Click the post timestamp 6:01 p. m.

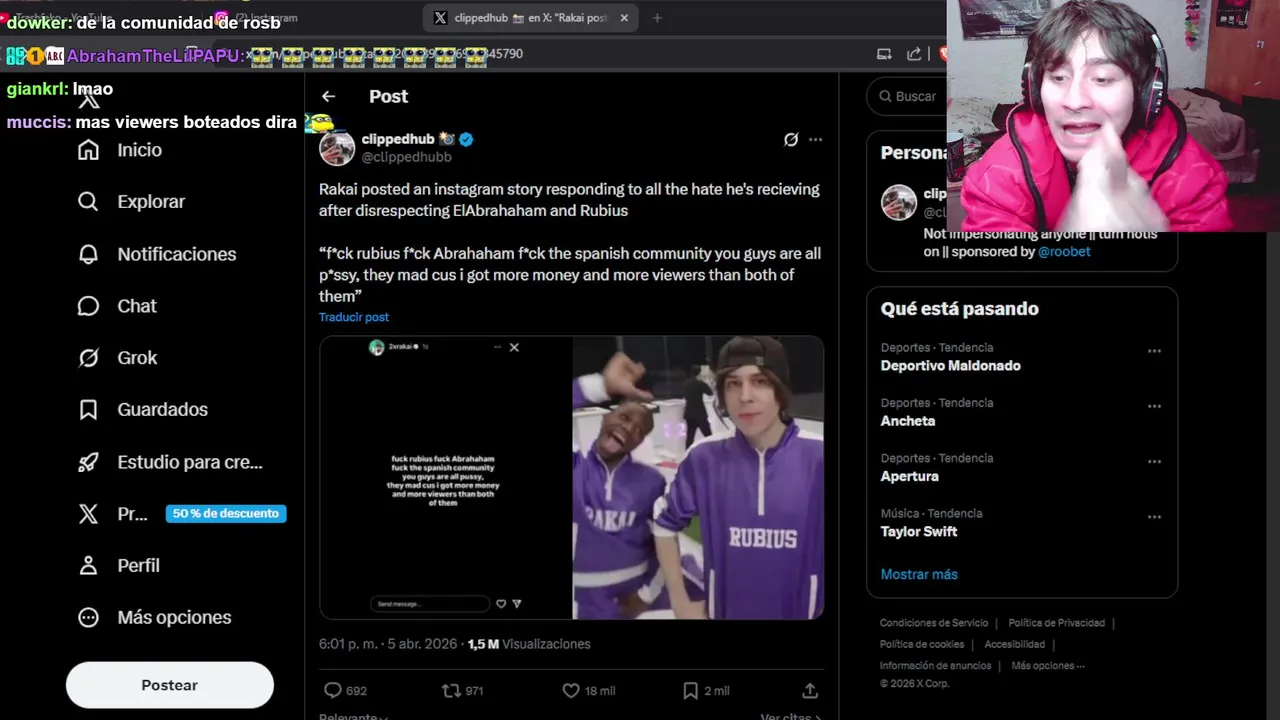point(347,644)
